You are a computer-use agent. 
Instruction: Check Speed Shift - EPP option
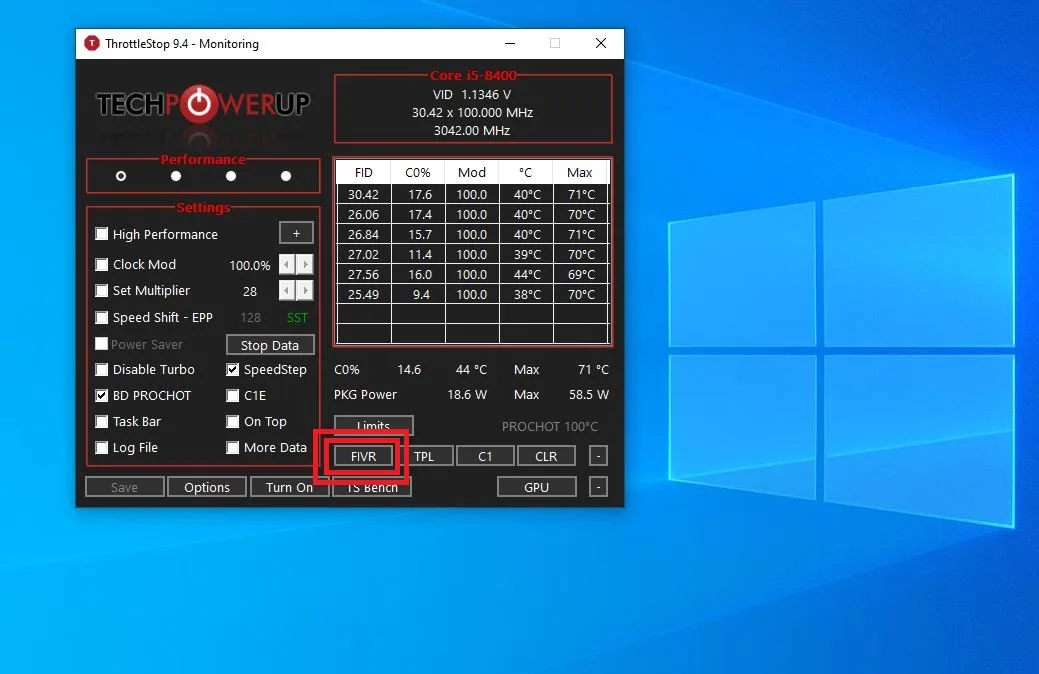click(x=101, y=317)
